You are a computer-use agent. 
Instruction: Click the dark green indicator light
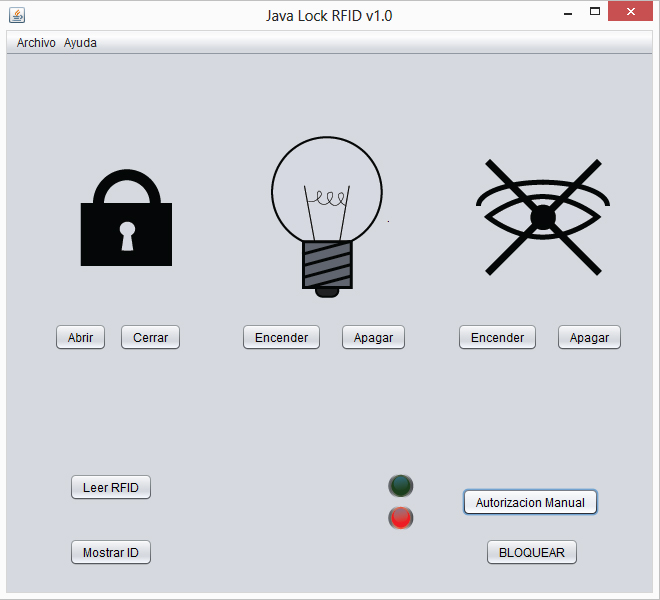401,486
